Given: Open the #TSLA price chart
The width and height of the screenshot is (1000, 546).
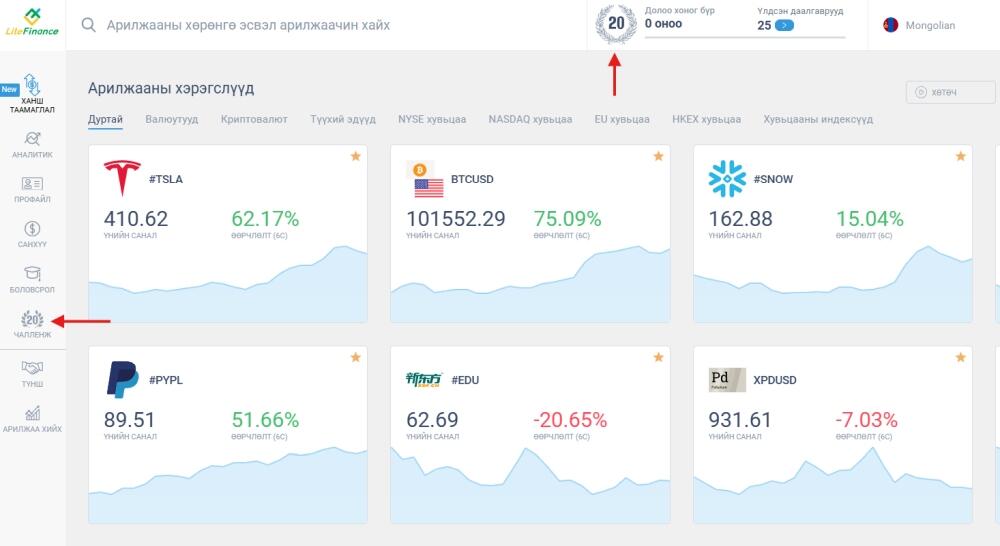Looking at the screenshot, I should [228, 284].
